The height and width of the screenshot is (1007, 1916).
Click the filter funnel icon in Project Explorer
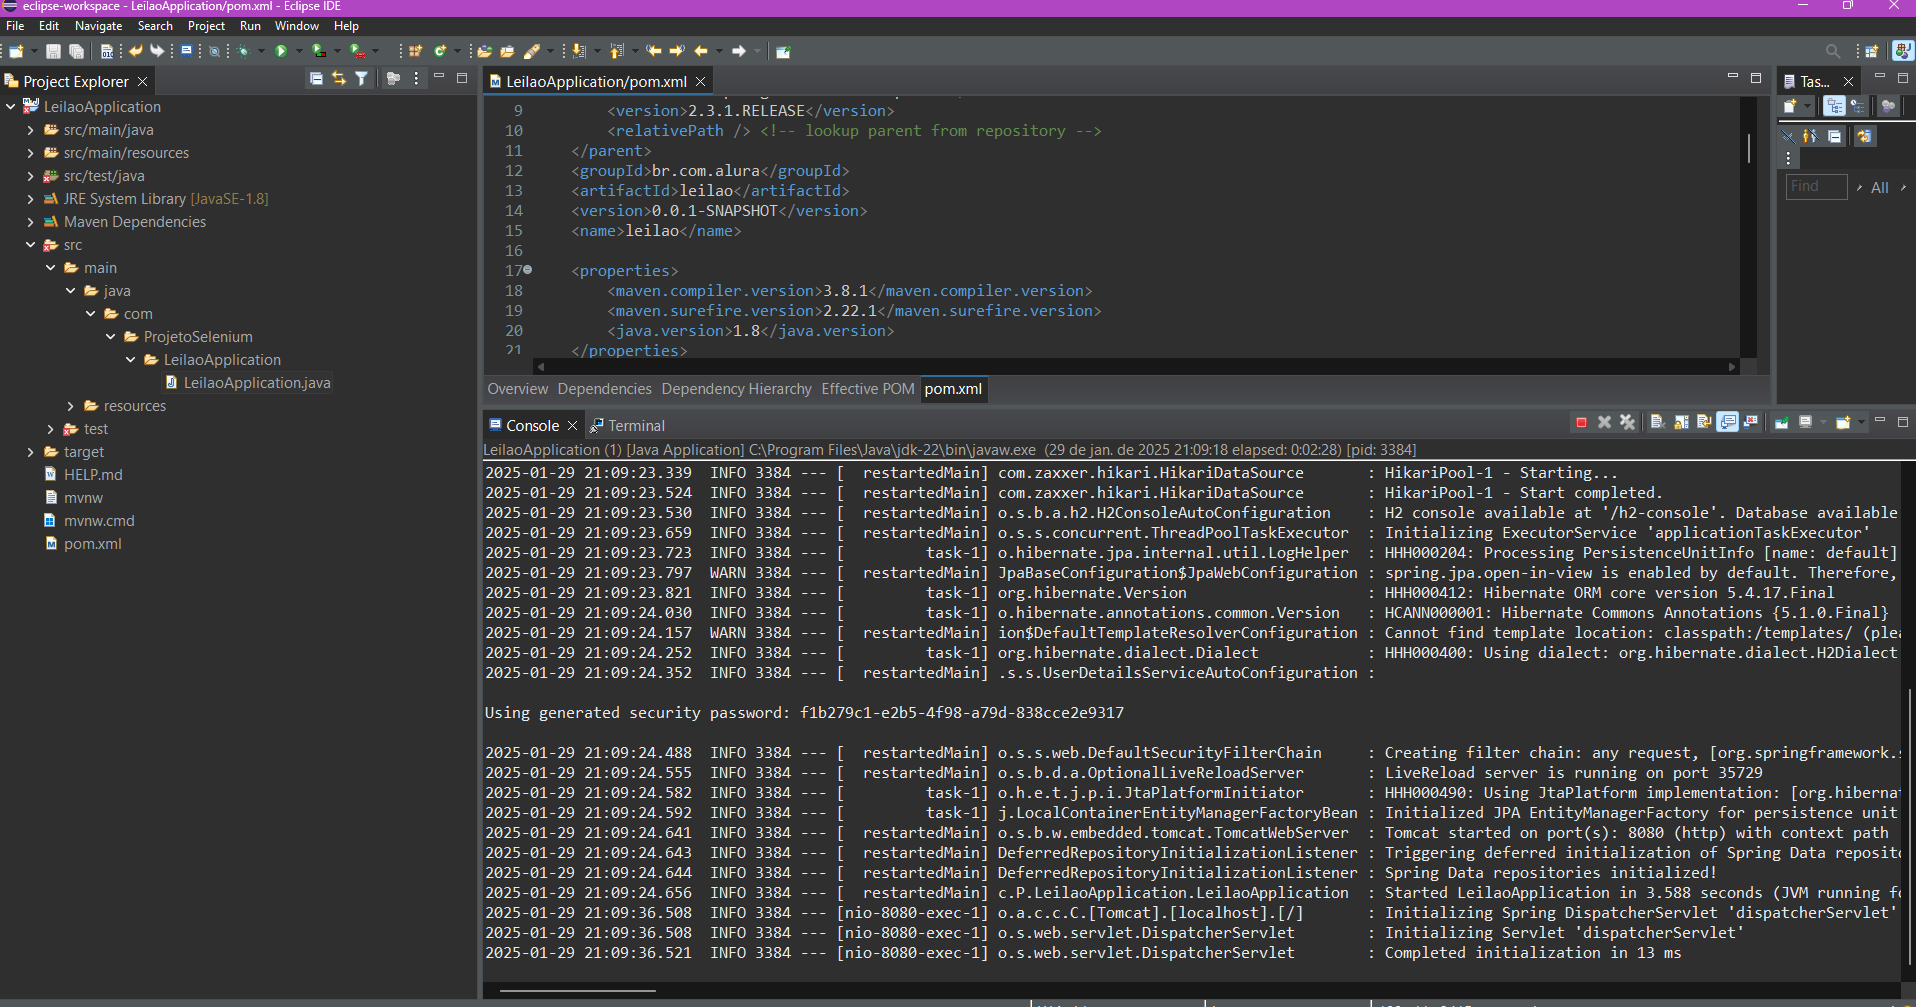(362, 79)
